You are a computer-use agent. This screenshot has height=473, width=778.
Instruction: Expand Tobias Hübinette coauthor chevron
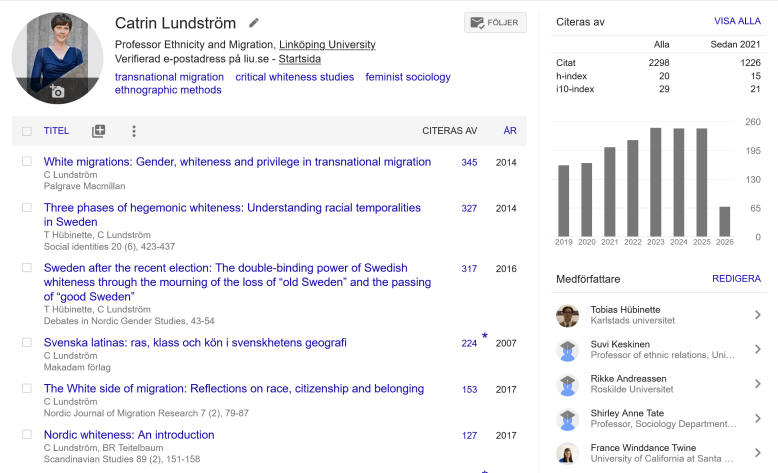pyautogui.click(x=757, y=315)
